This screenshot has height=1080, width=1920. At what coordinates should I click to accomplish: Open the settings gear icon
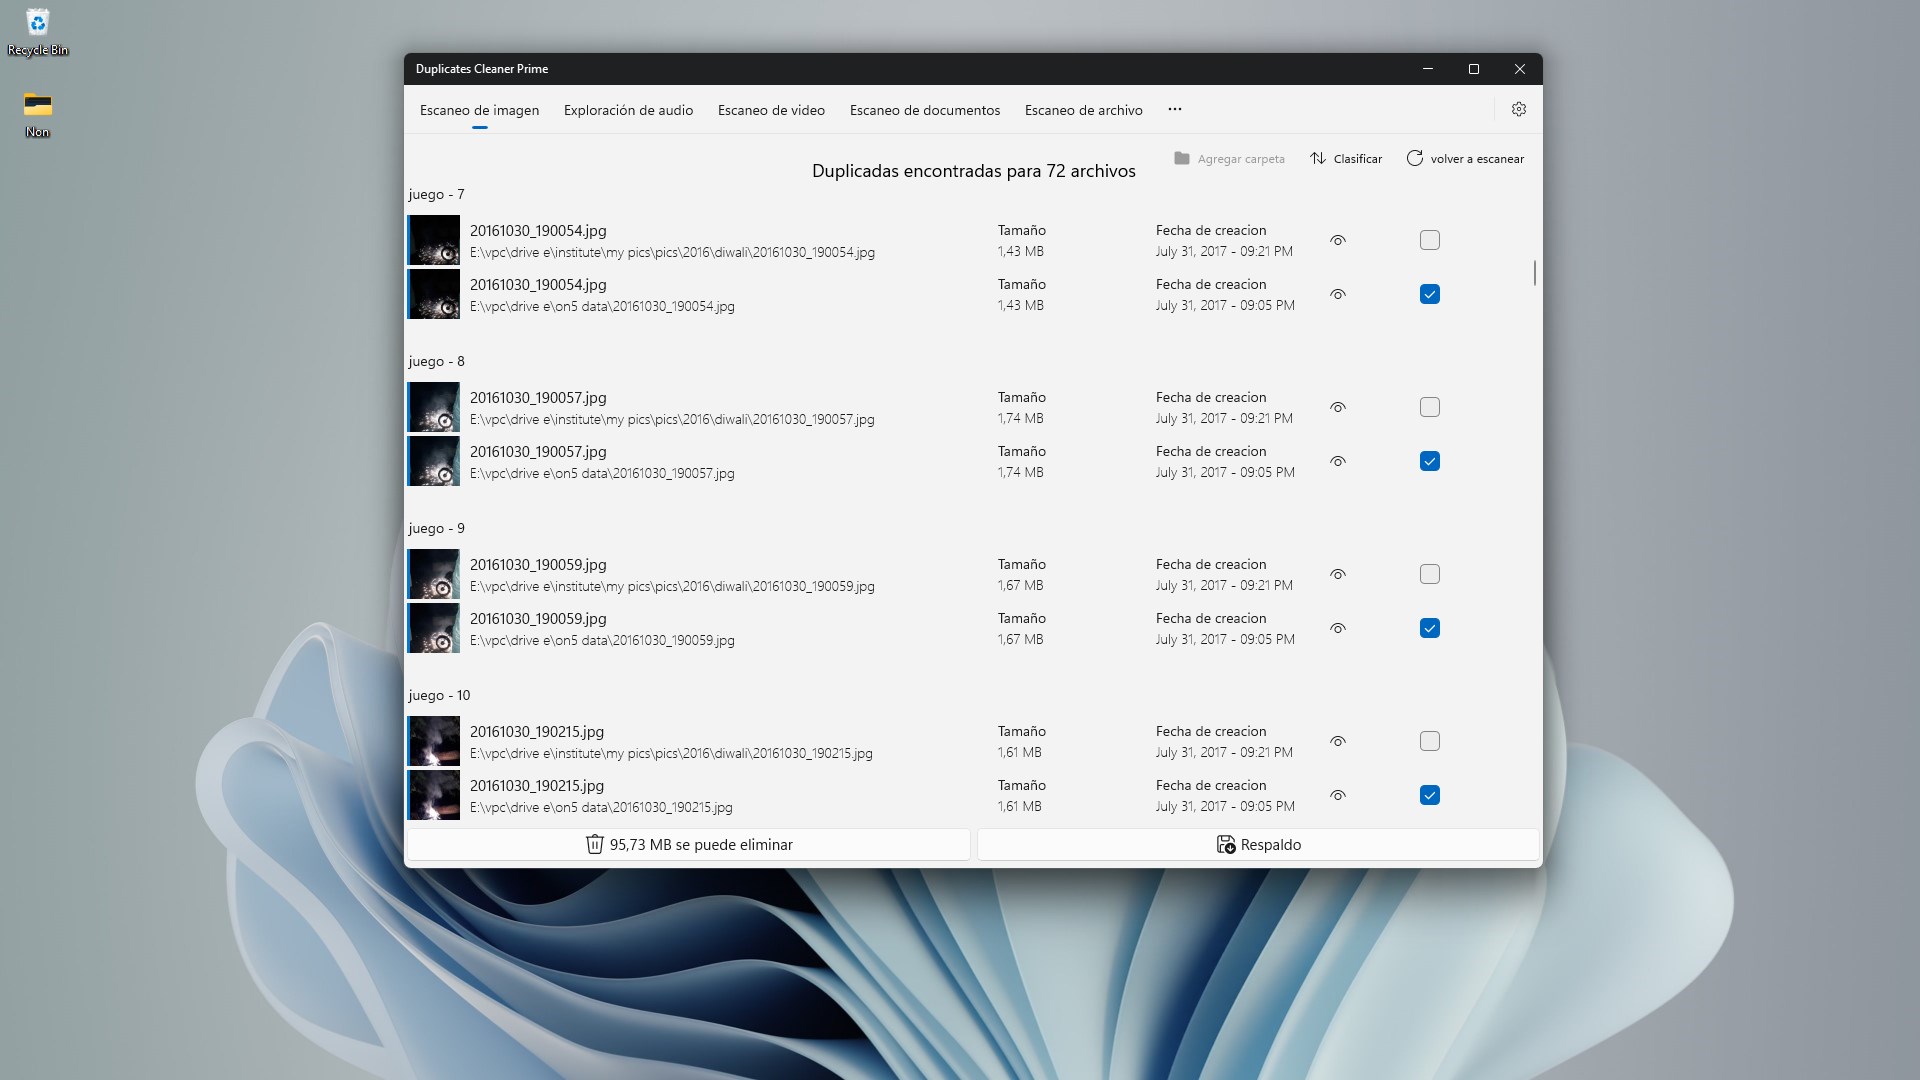coord(1518,110)
